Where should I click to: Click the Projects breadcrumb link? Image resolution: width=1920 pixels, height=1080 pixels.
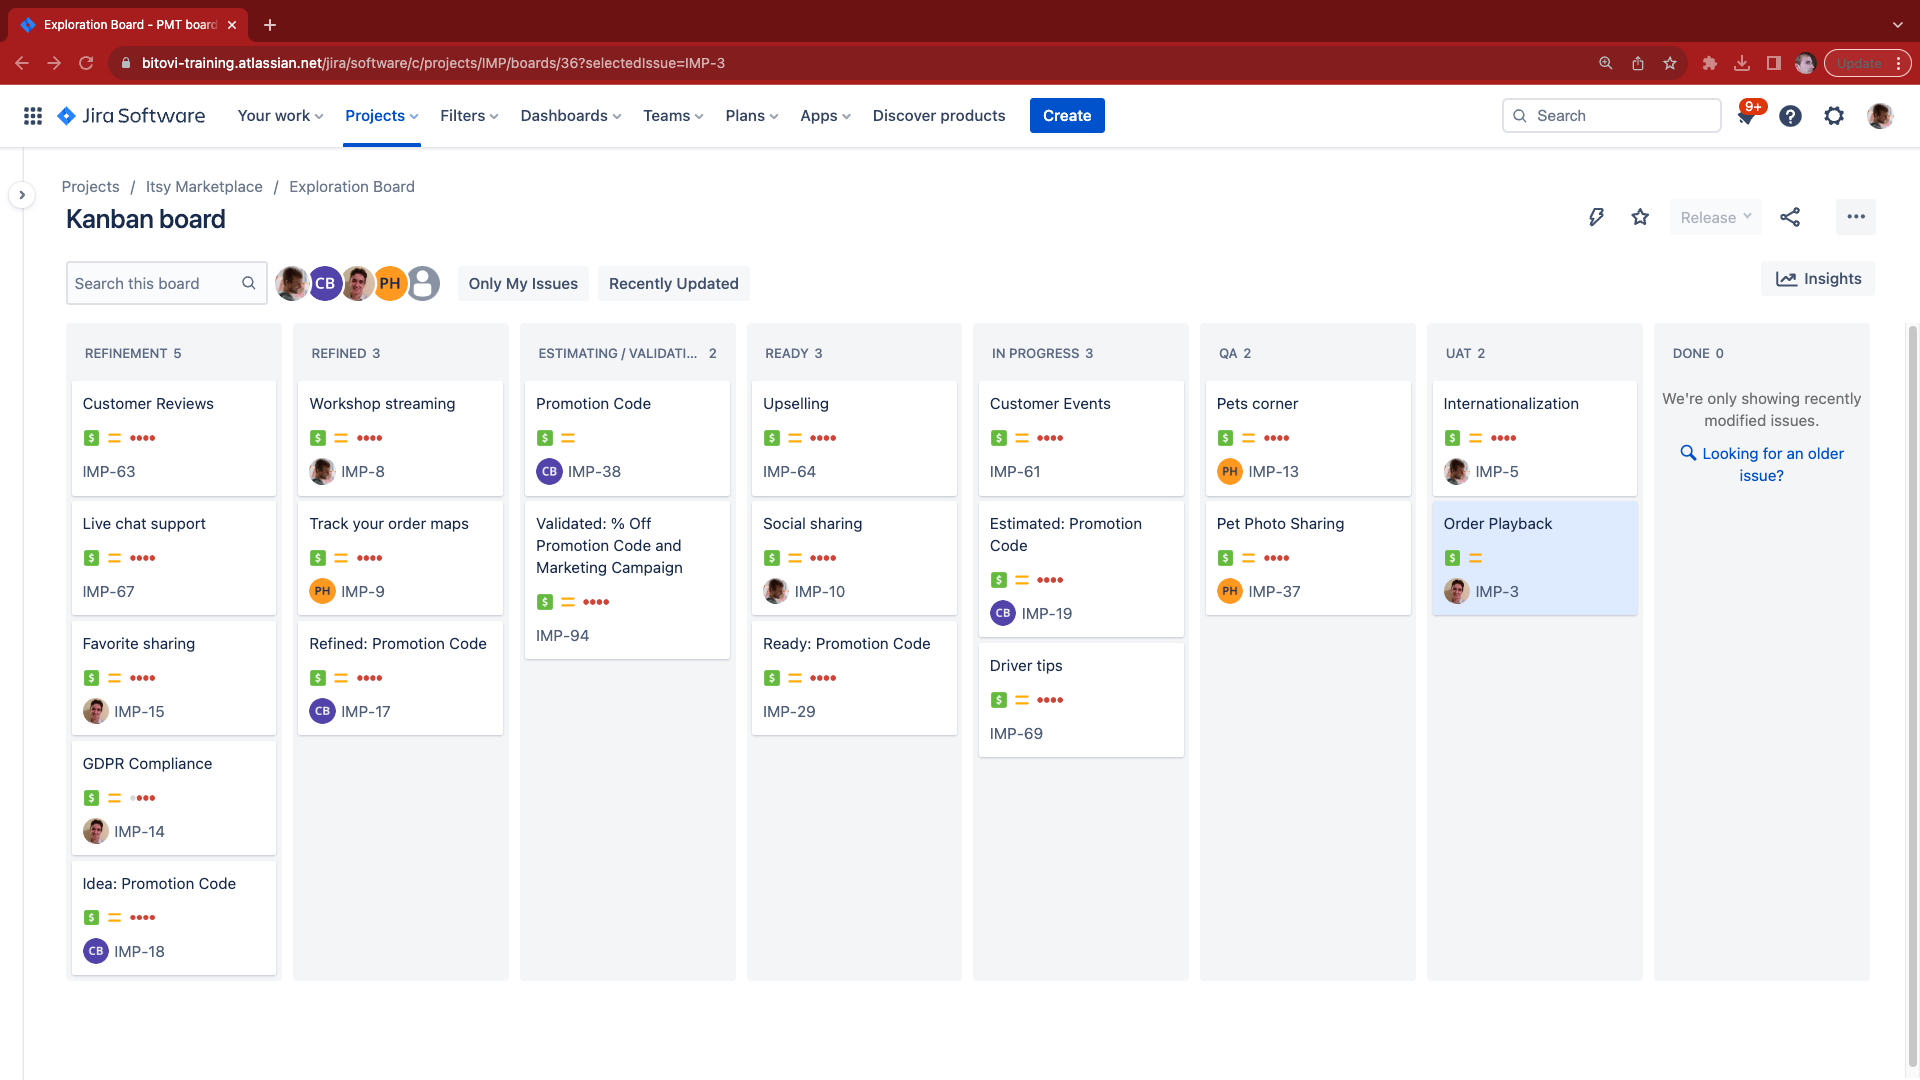click(x=90, y=187)
